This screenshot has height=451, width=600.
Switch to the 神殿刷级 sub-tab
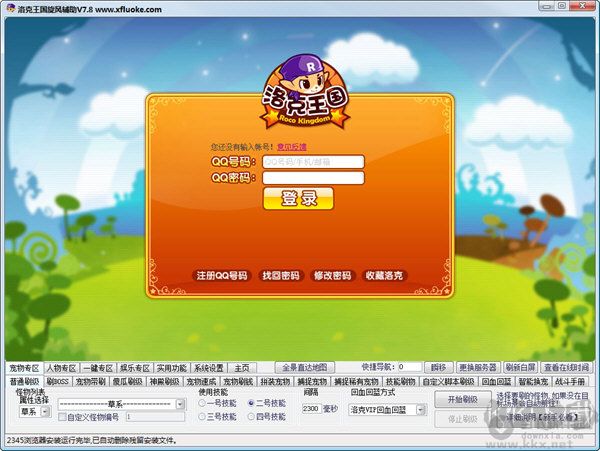[x=165, y=381]
